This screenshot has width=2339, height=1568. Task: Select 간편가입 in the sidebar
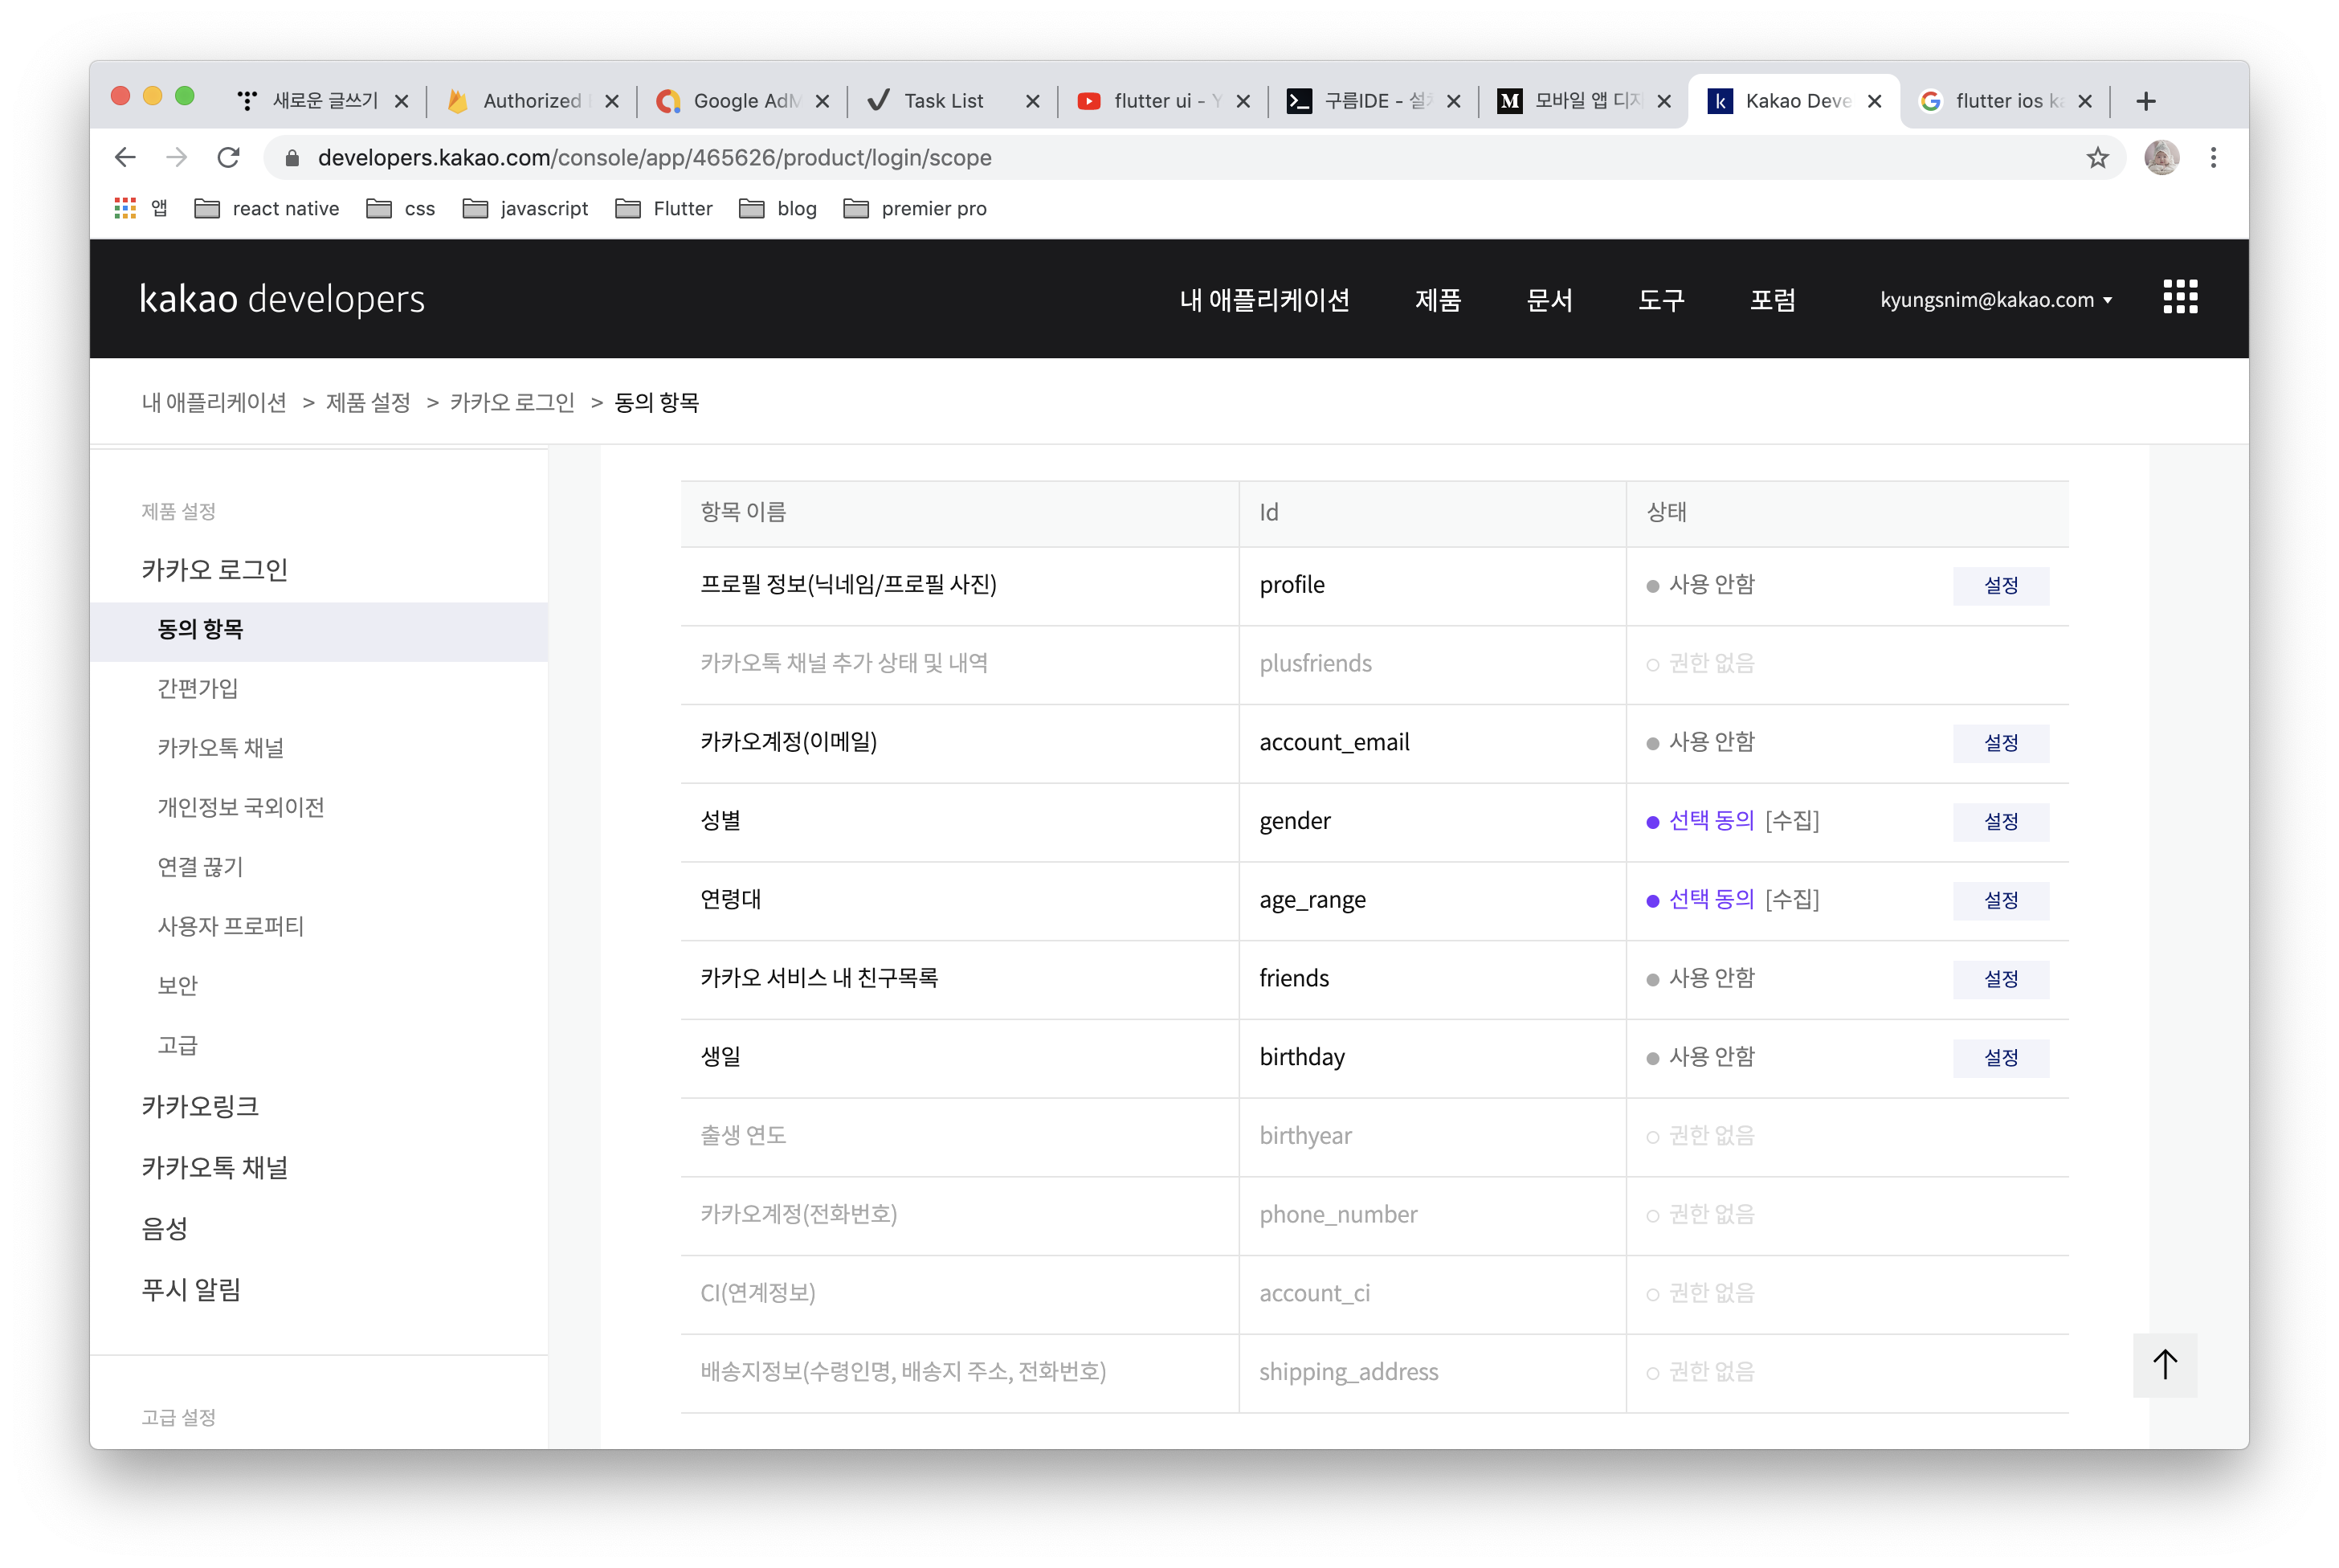pyautogui.click(x=198, y=688)
